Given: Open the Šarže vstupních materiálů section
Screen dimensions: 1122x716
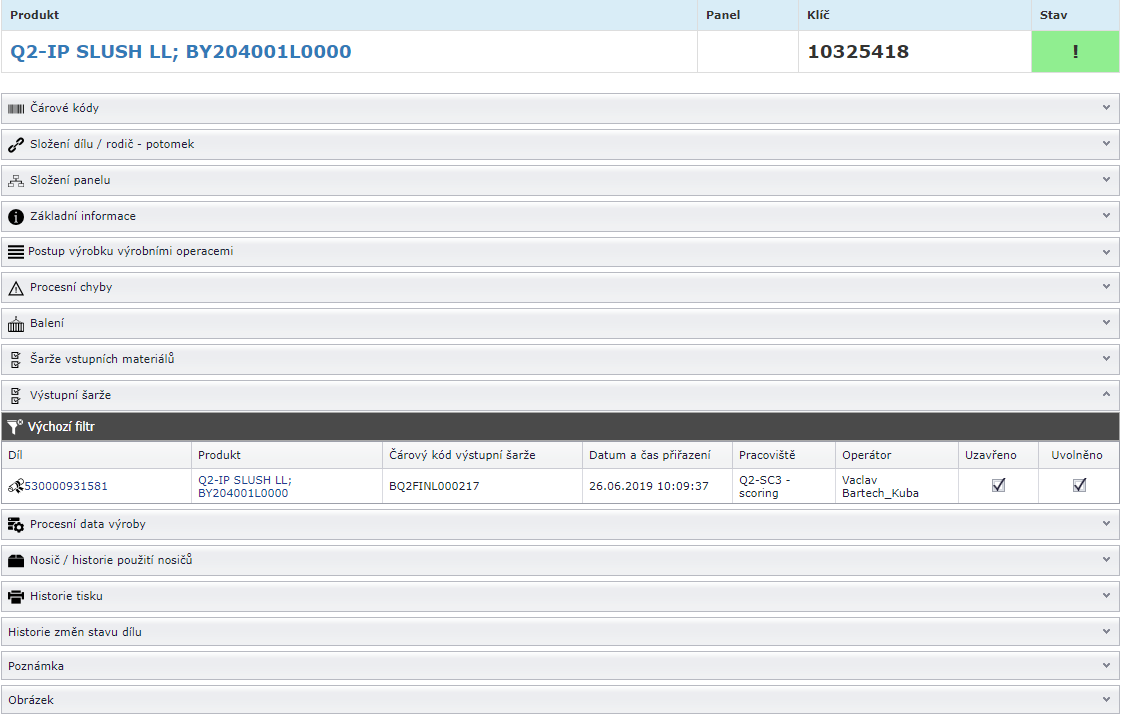Looking at the screenshot, I should 102,359.
